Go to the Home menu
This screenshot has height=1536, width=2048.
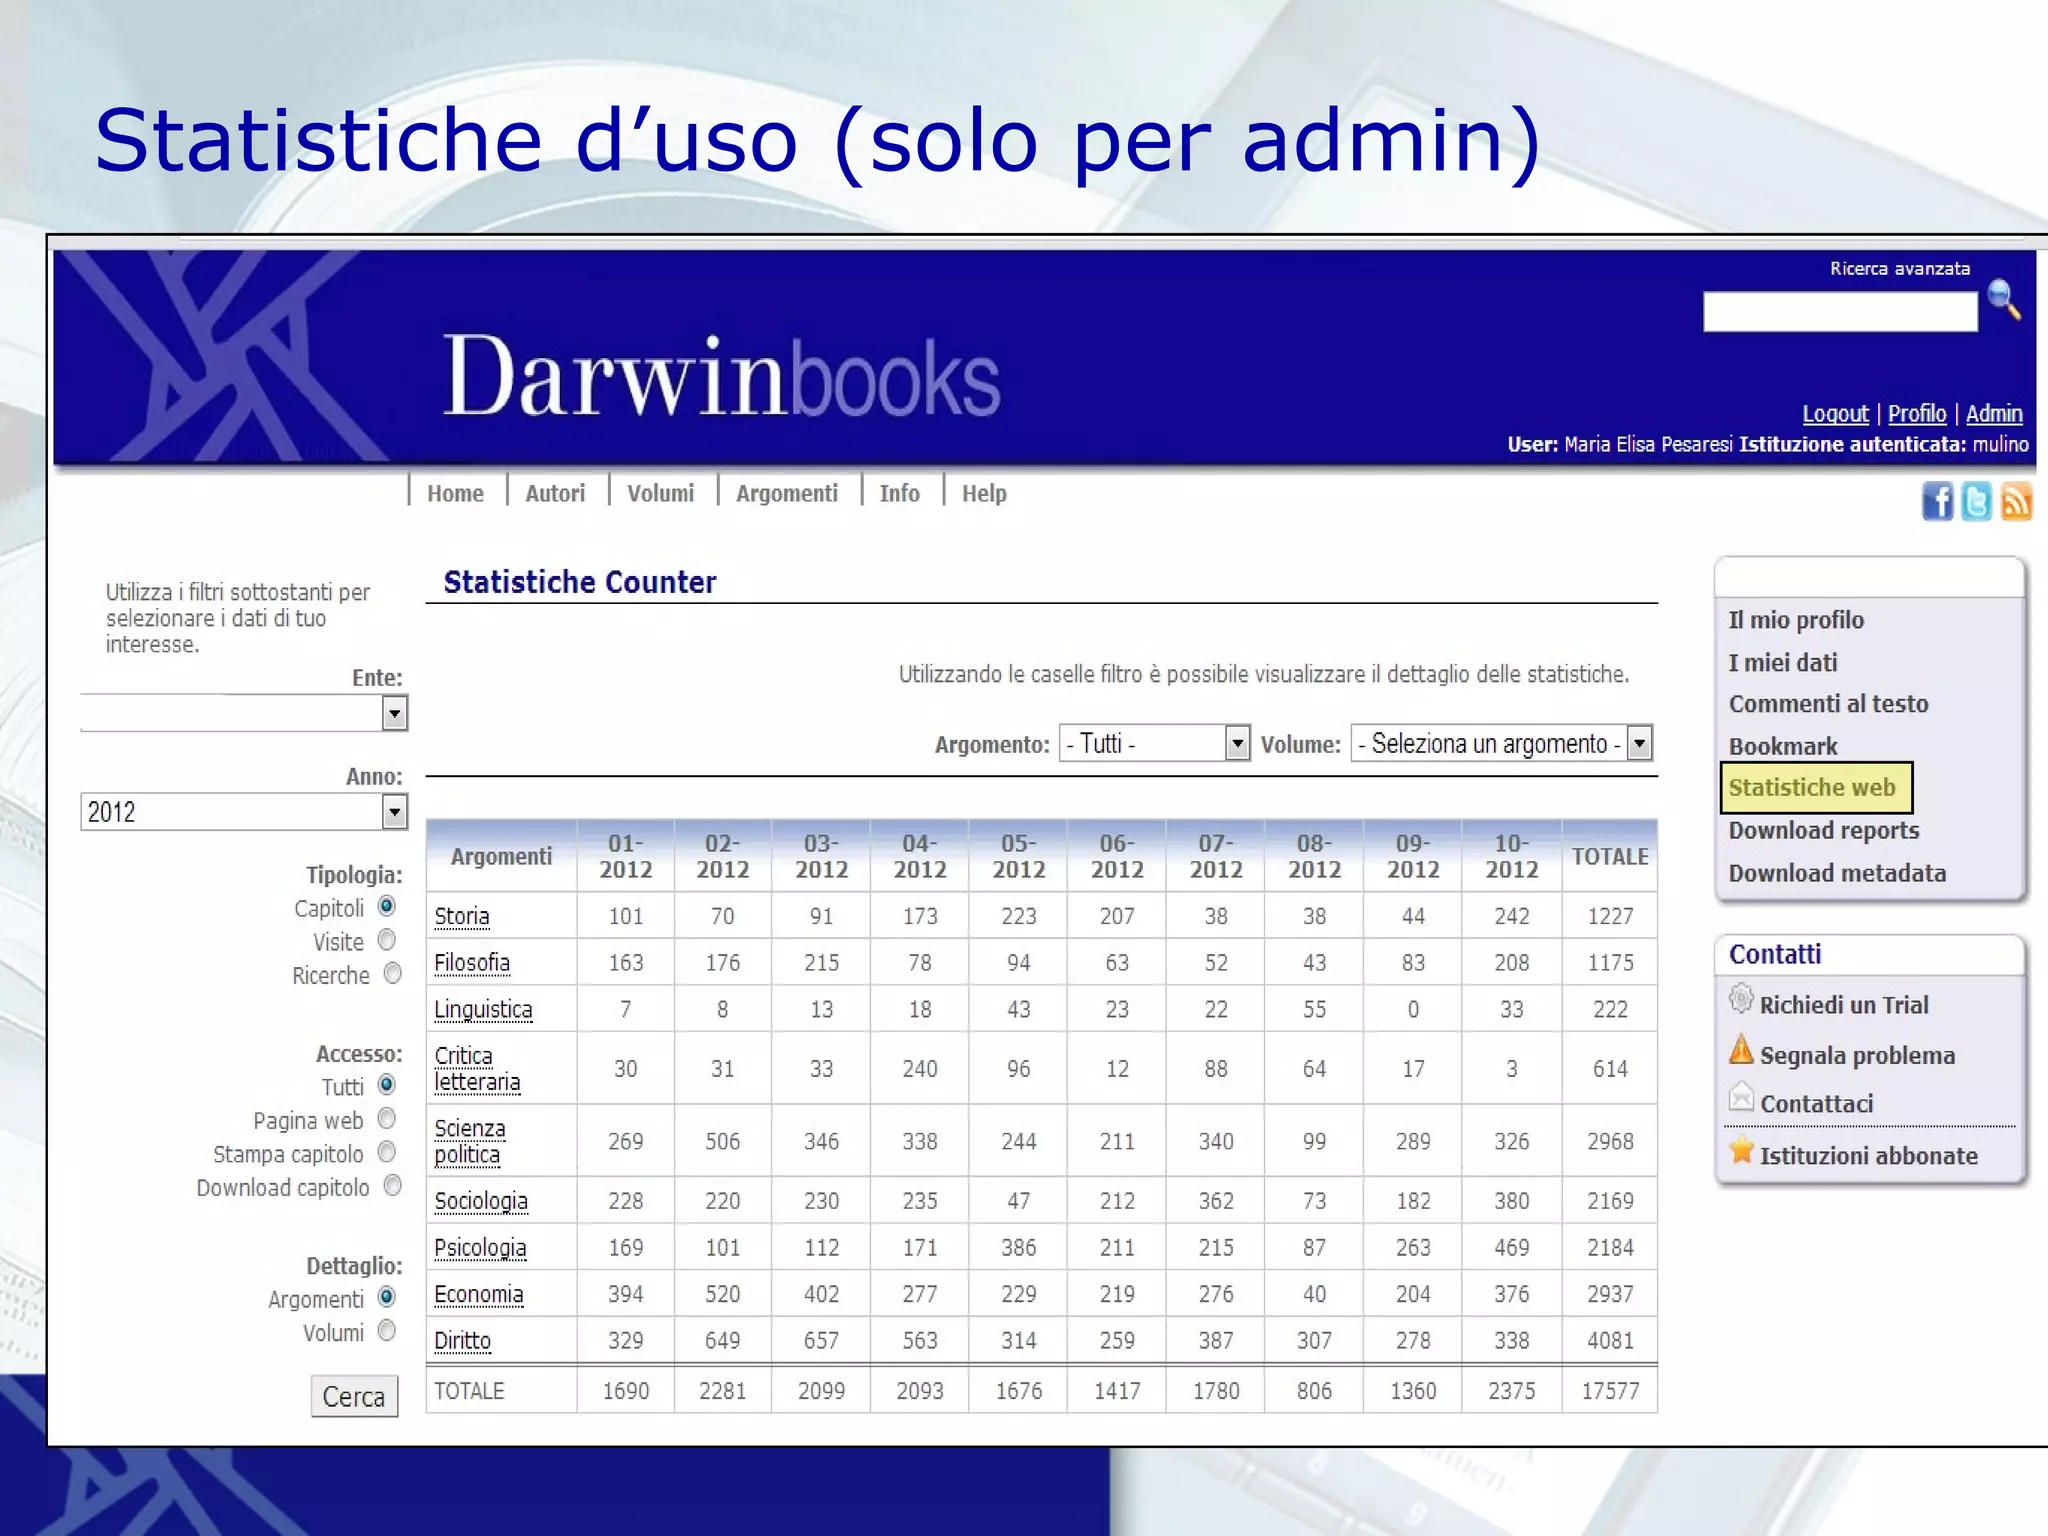(x=455, y=493)
